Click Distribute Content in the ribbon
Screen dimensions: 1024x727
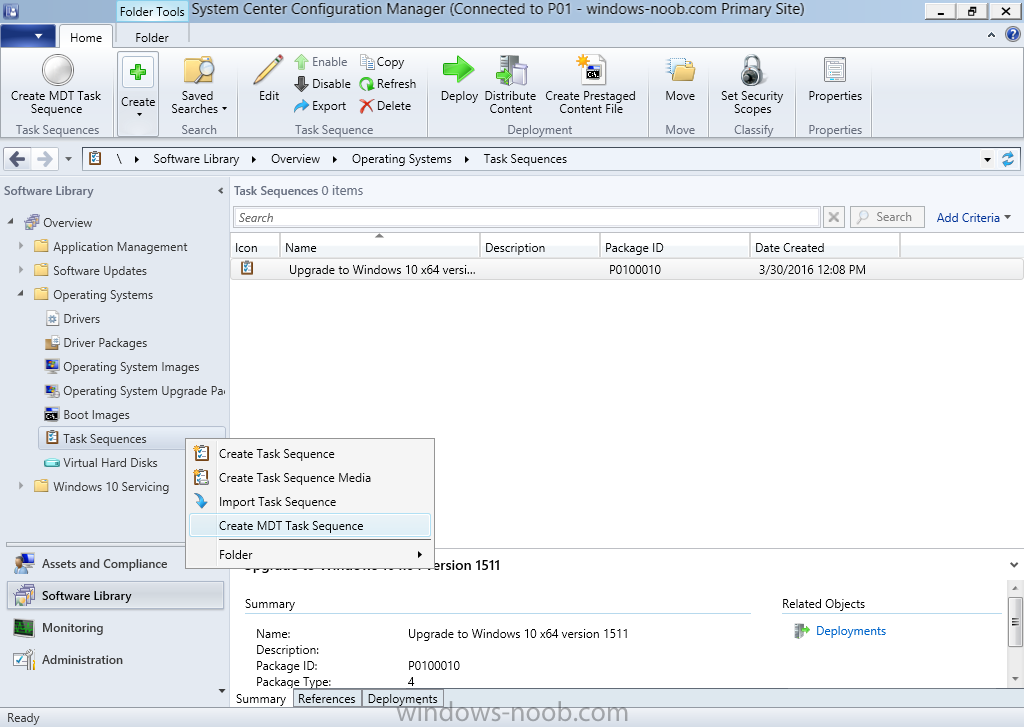coord(511,86)
